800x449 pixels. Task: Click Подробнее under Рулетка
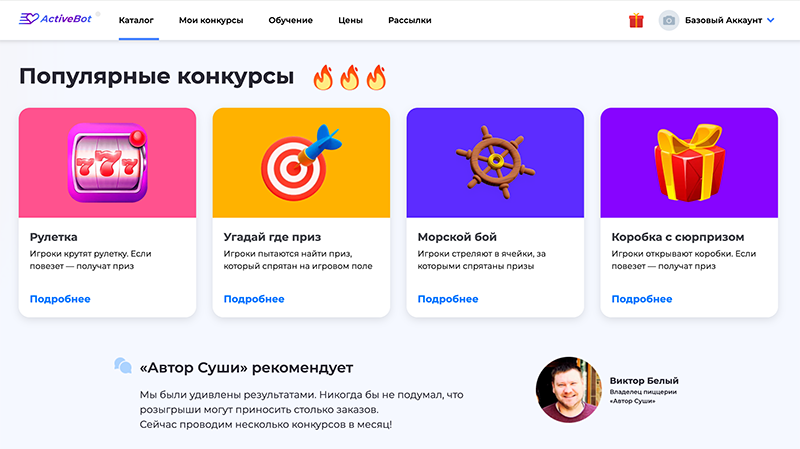(x=60, y=299)
